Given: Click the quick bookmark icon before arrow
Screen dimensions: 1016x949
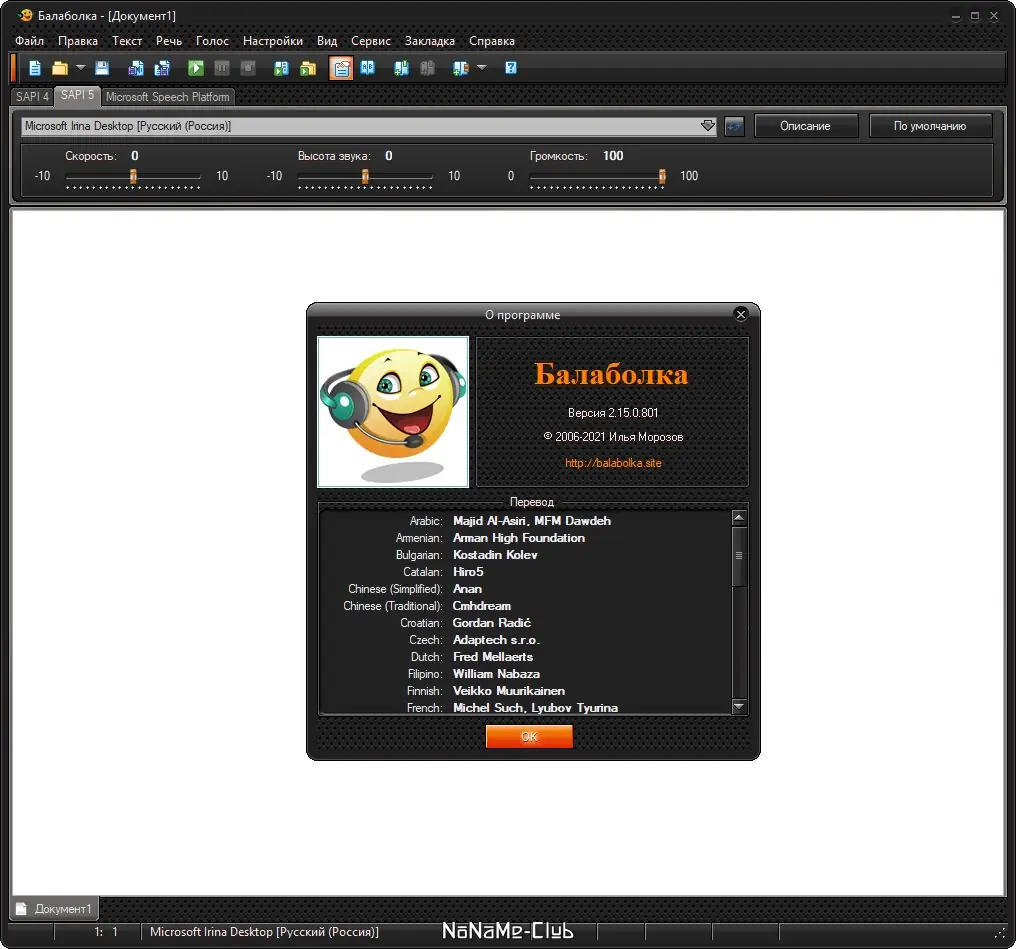Looking at the screenshot, I should [460, 68].
